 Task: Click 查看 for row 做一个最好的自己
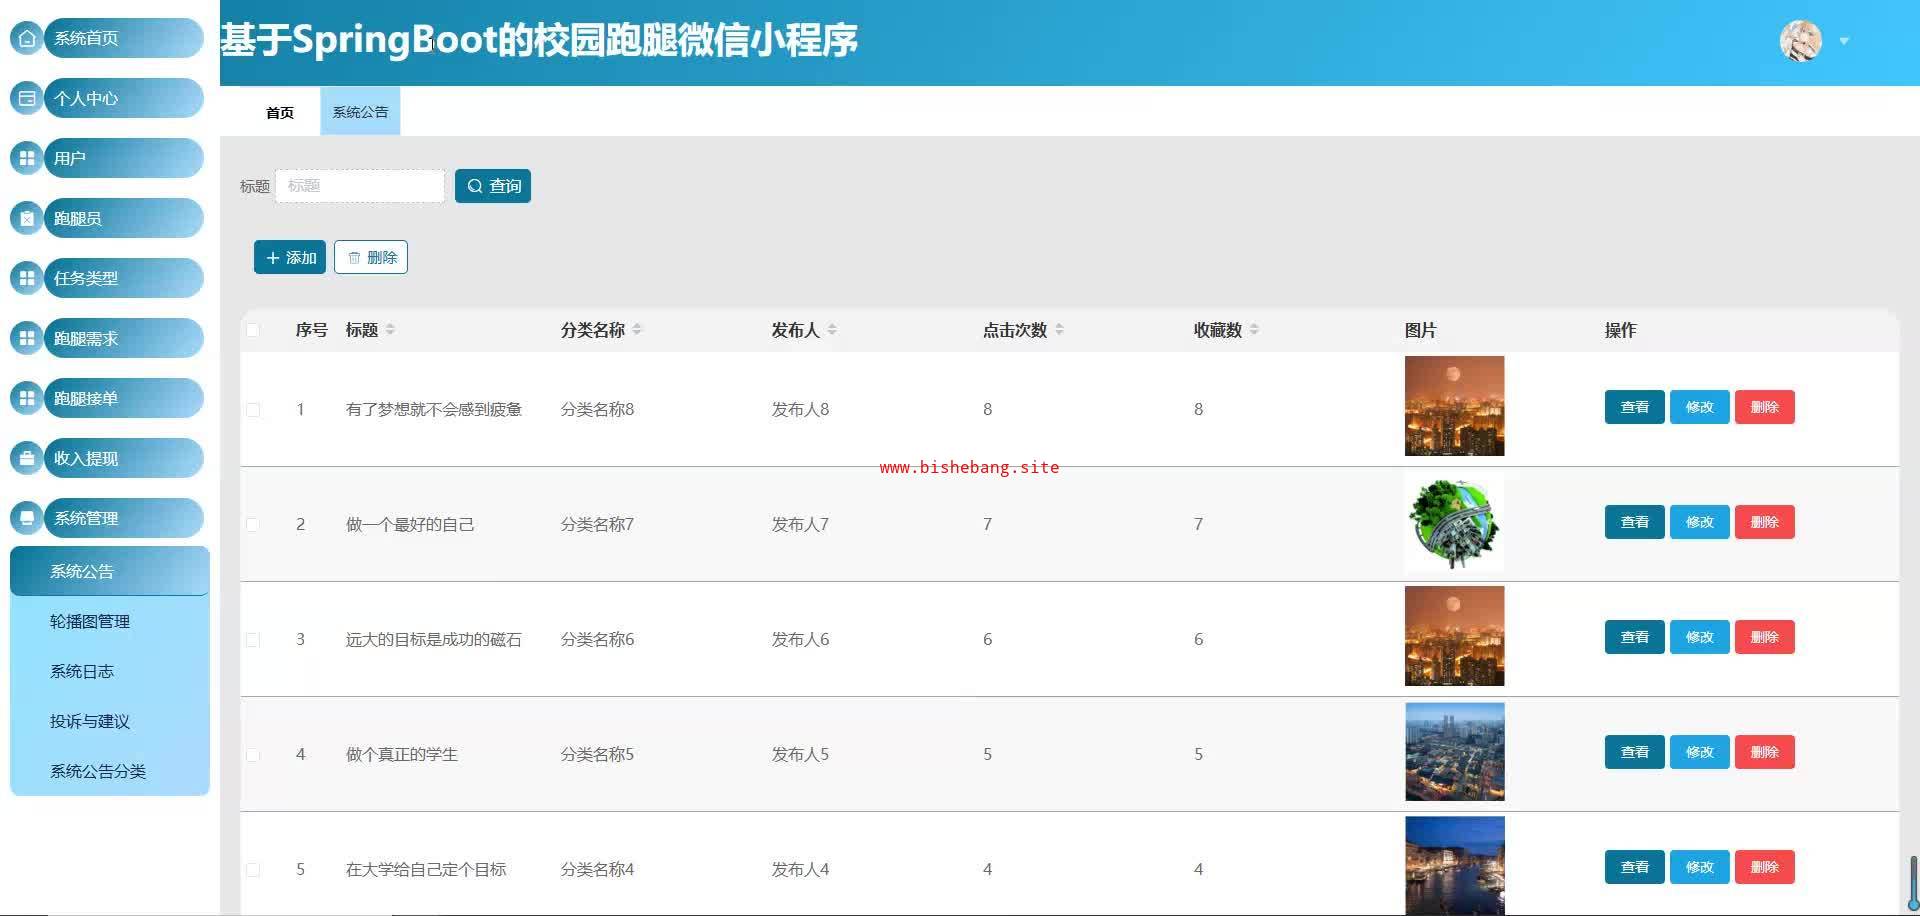point(1634,522)
